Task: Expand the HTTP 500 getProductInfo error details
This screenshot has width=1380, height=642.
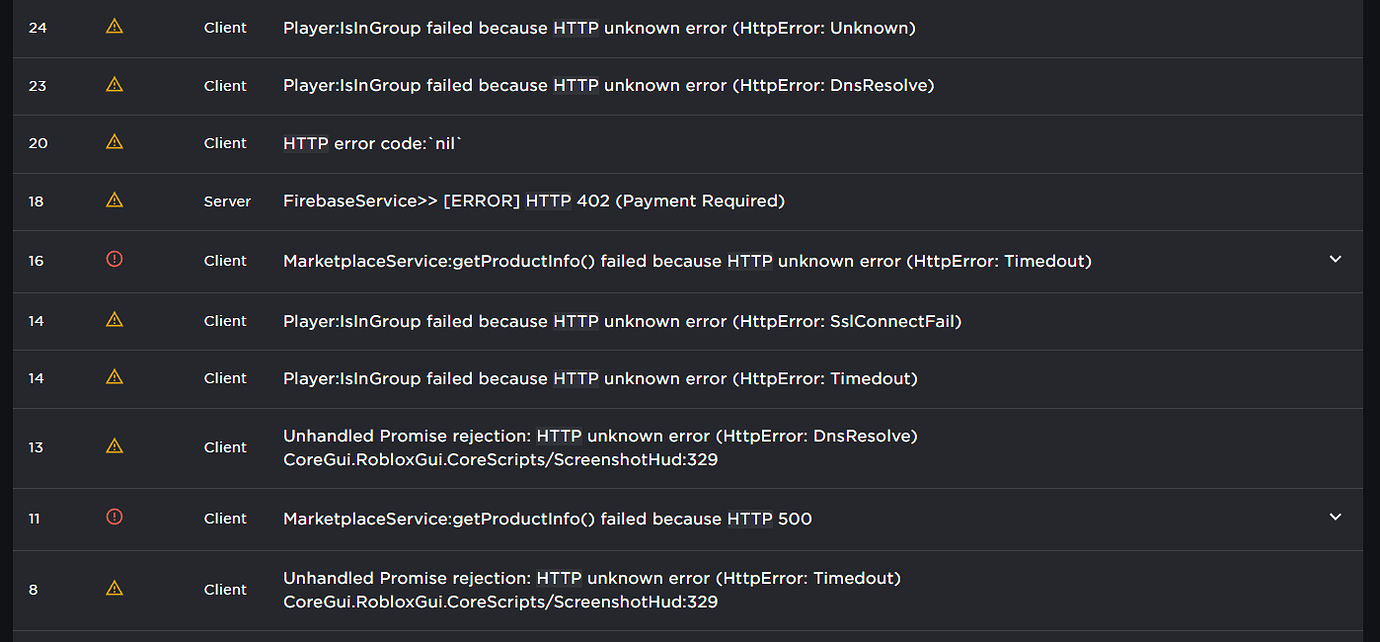Action: pyautogui.click(x=1335, y=517)
